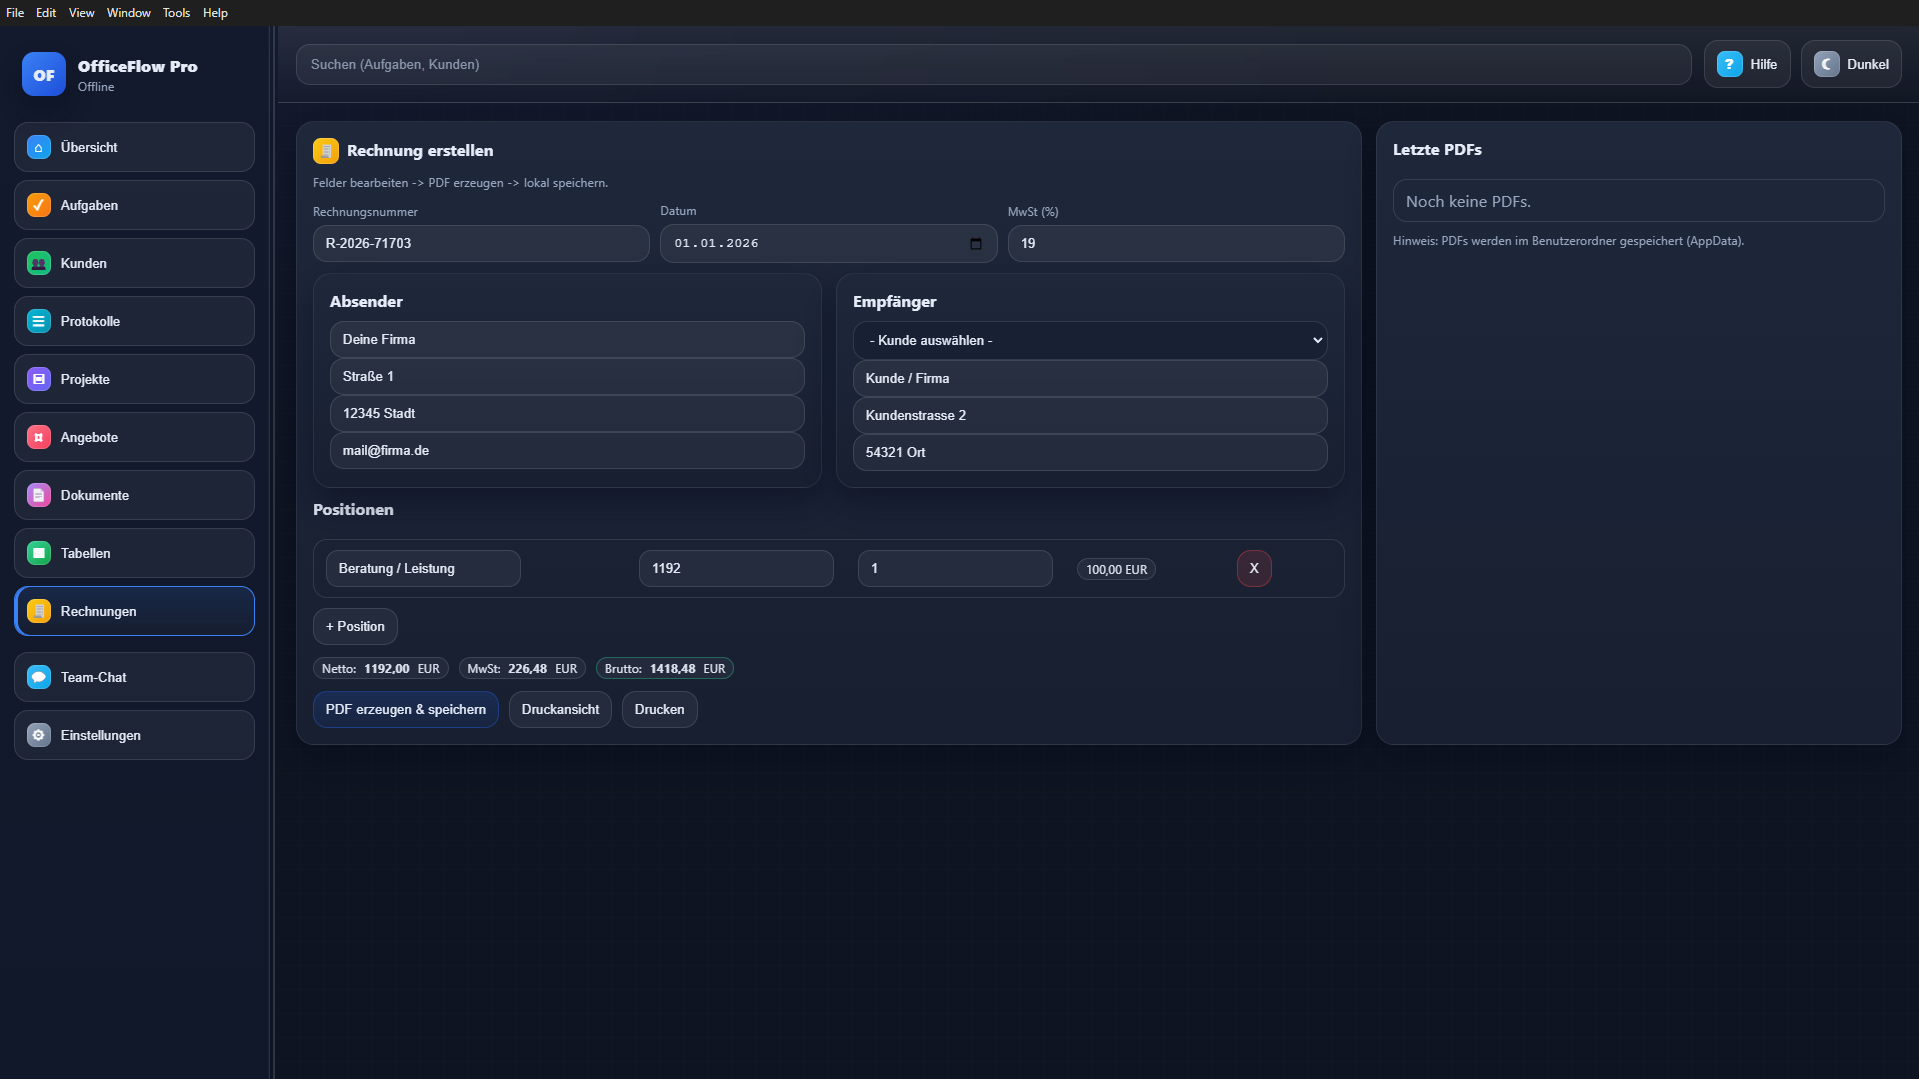Open the File menu

click(15, 13)
